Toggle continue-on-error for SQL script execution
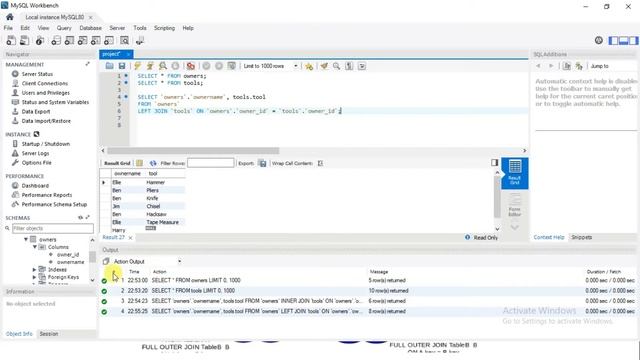The height and width of the screenshot is (360, 640). click(191, 66)
